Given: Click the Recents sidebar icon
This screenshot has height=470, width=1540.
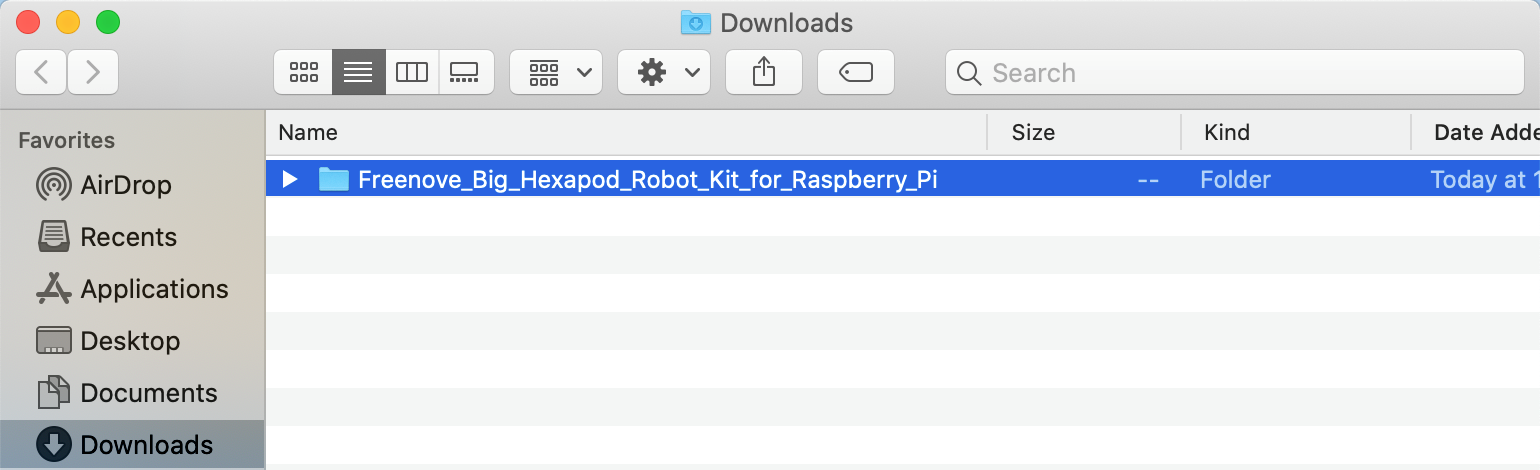Looking at the screenshot, I should (53, 237).
